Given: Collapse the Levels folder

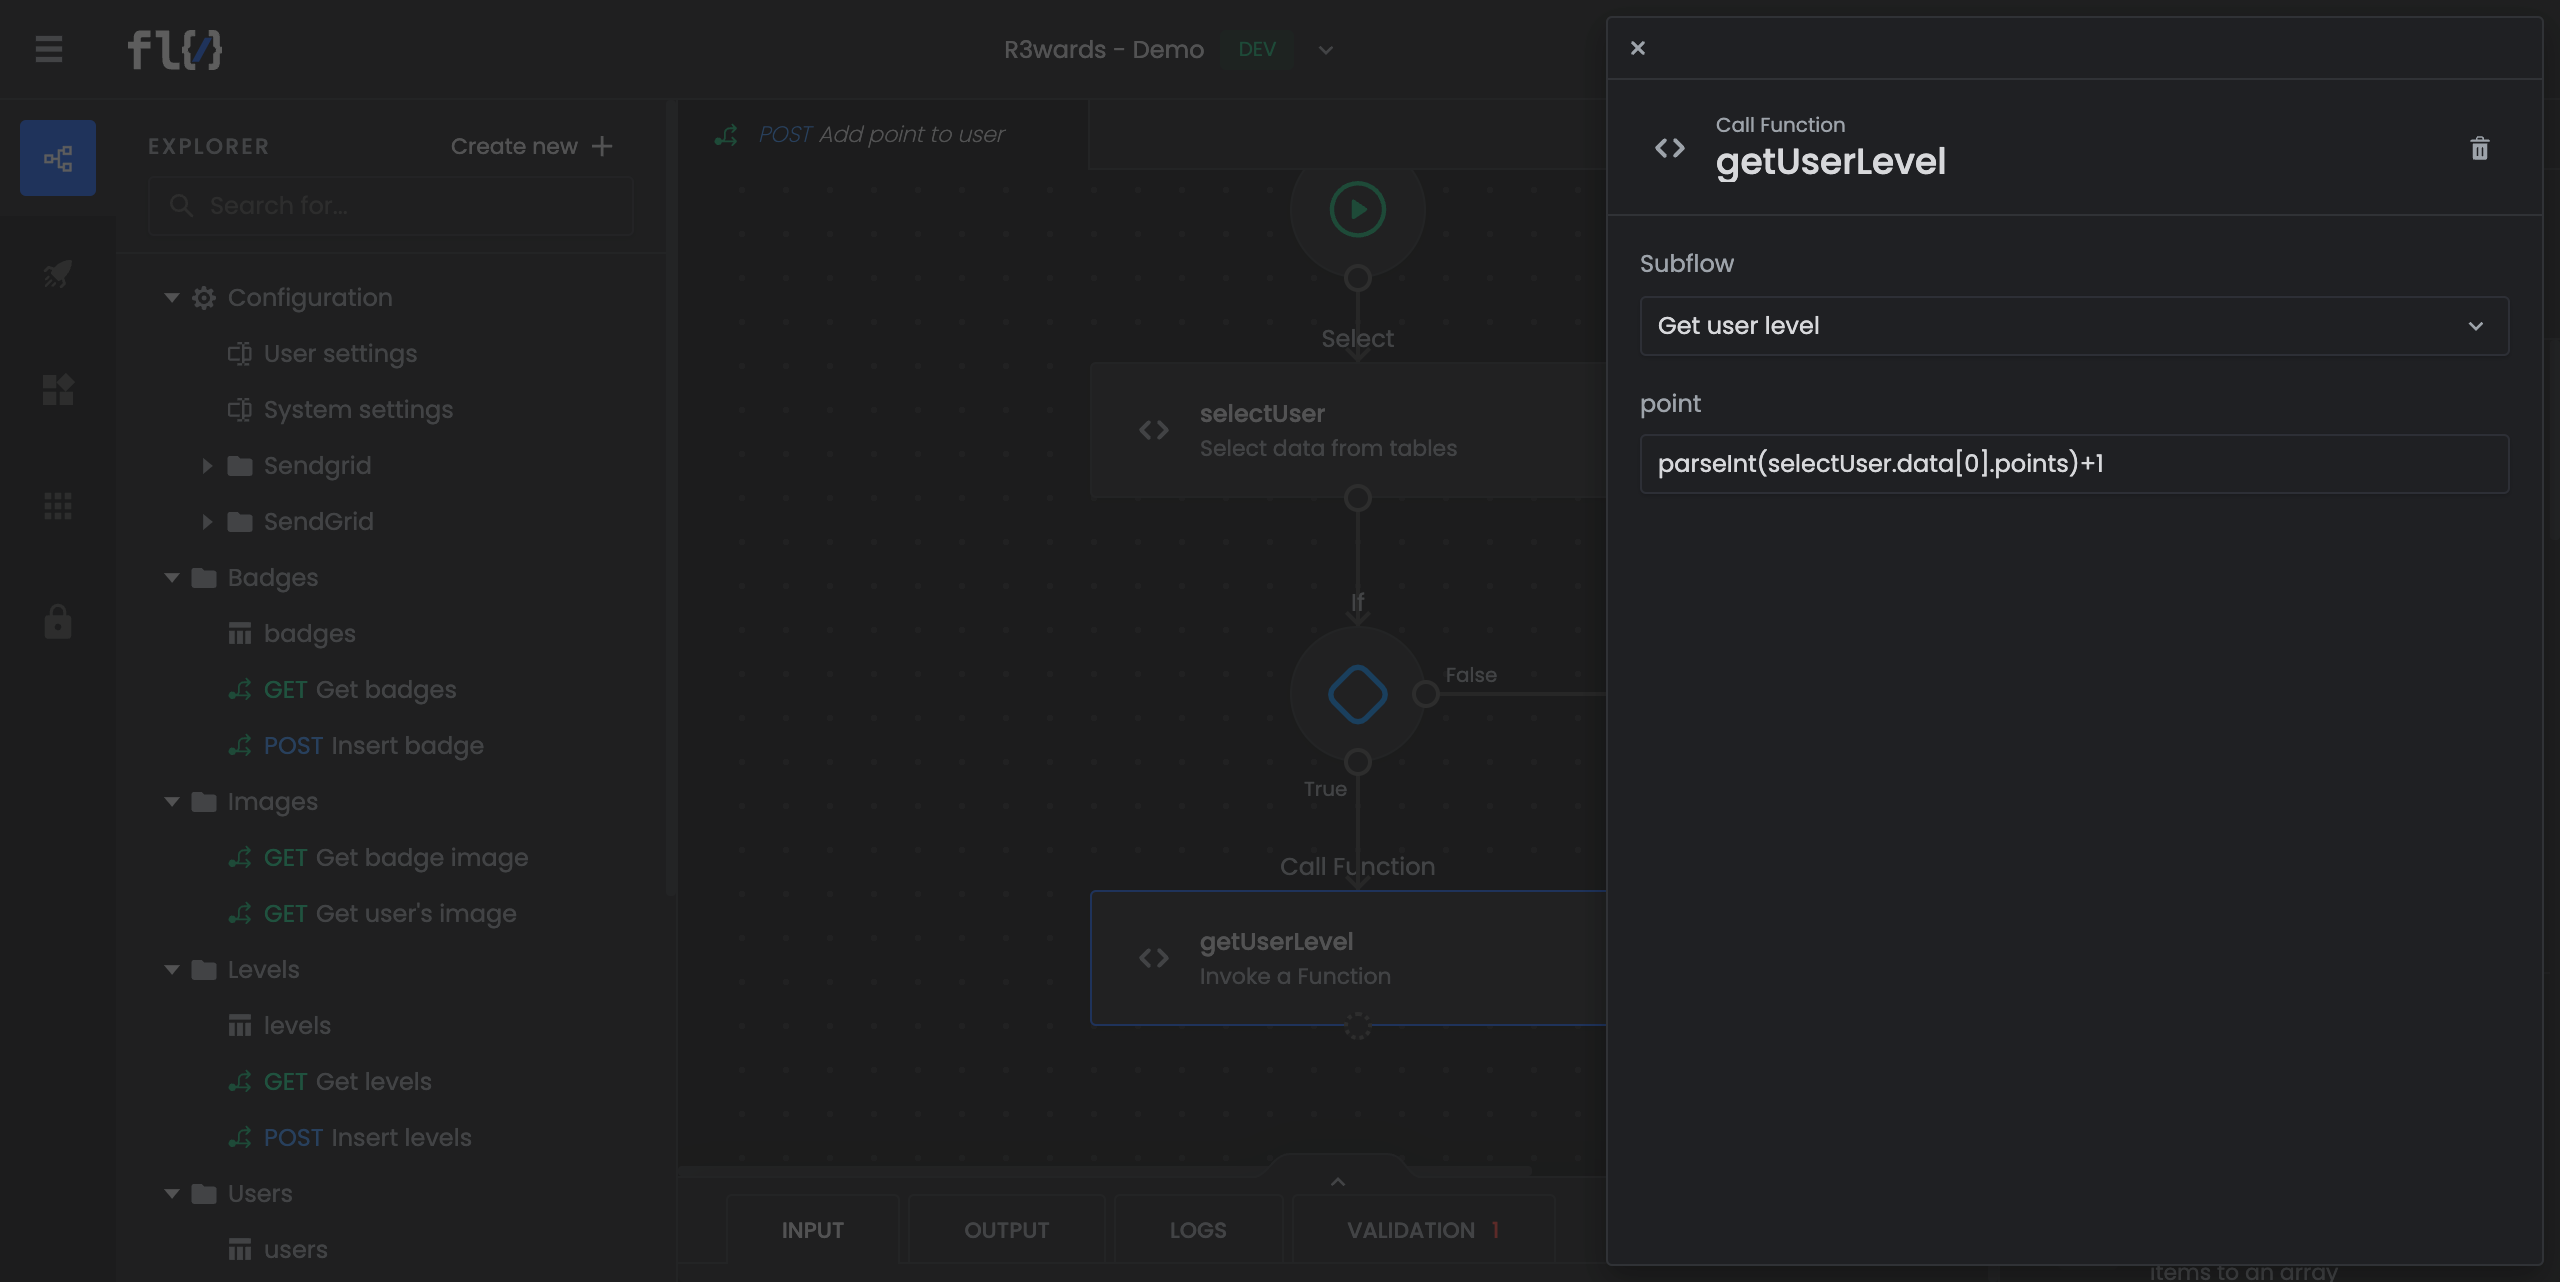Looking at the screenshot, I should (171, 970).
